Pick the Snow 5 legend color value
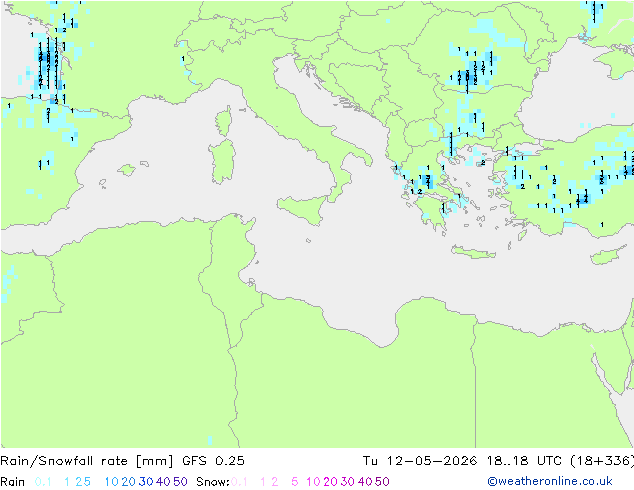The image size is (634, 490). tap(294, 482)
